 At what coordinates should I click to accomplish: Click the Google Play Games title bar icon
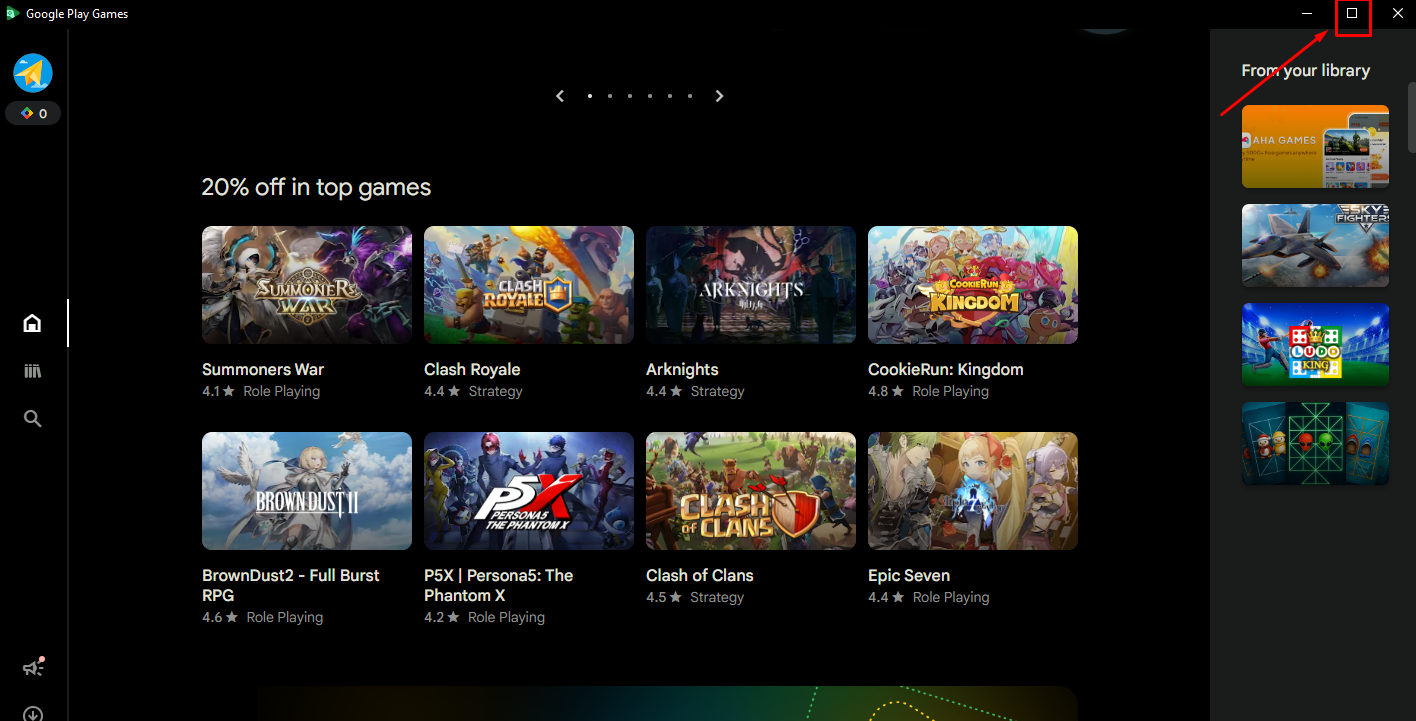point(12,13)
